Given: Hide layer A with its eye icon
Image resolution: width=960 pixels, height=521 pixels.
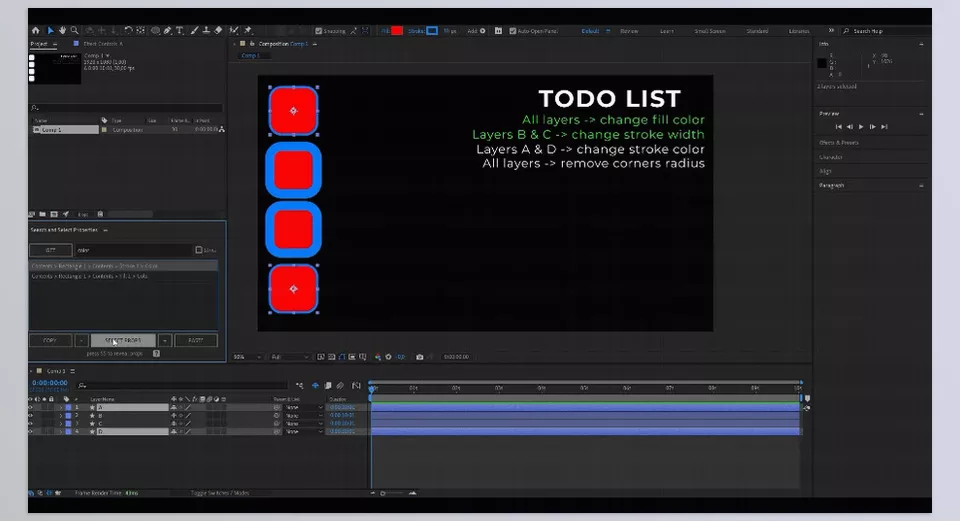Looking at the screenshot, I should [x=31, y=407].
